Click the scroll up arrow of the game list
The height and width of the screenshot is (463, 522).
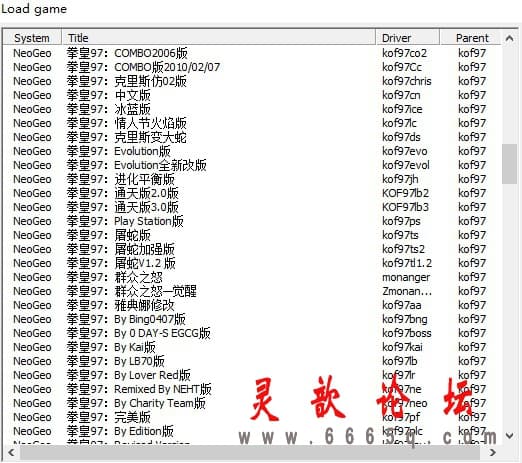[509, 38]
